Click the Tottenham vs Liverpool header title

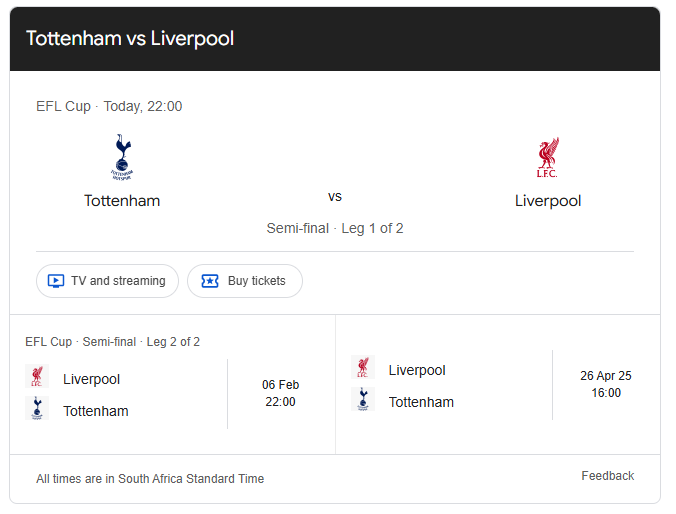tap(130, 38)
